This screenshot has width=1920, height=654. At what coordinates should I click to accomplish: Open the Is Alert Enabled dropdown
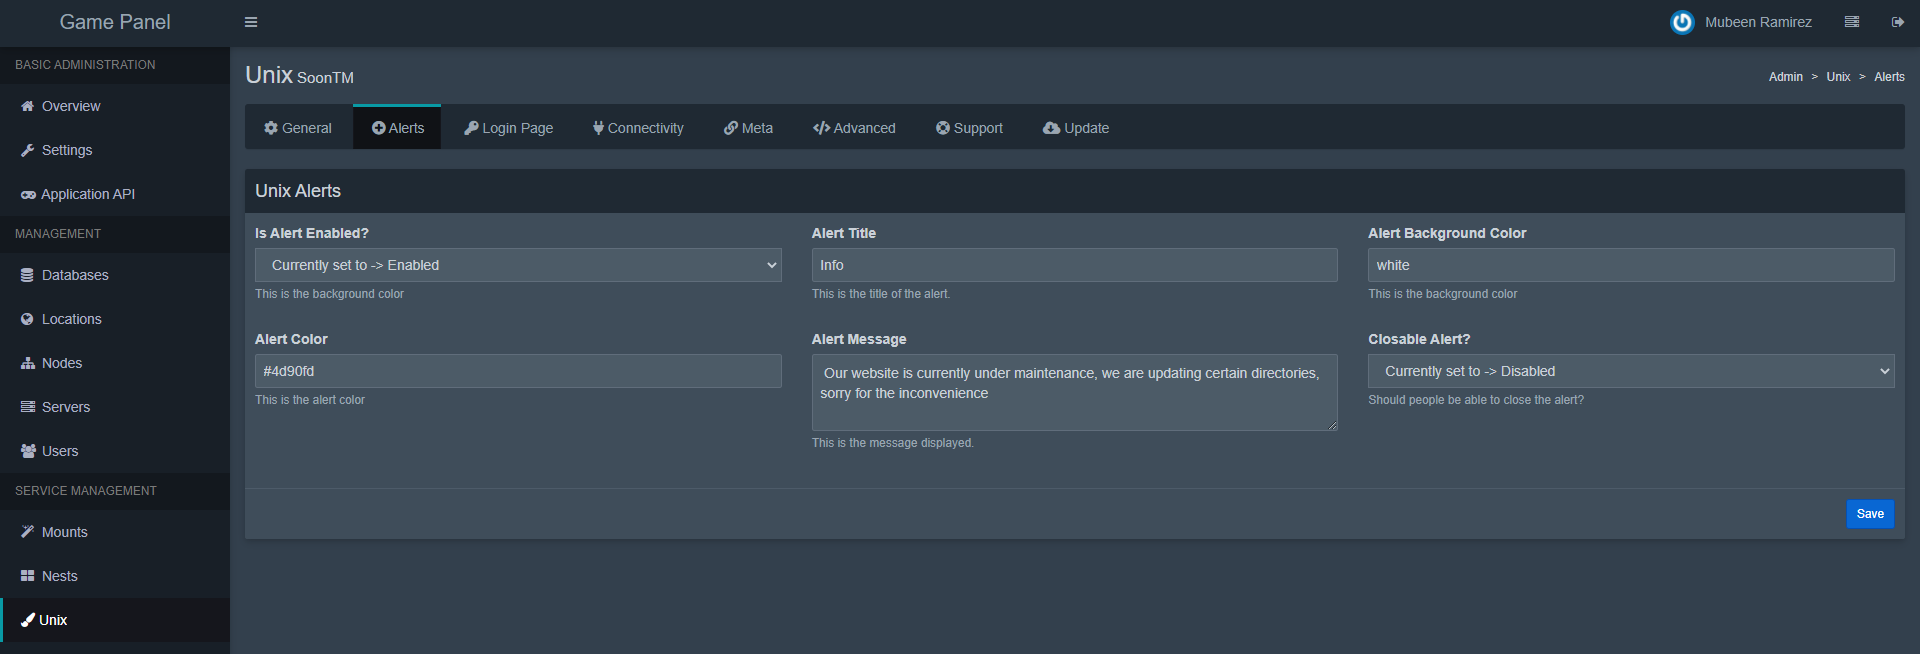point(518,265)
